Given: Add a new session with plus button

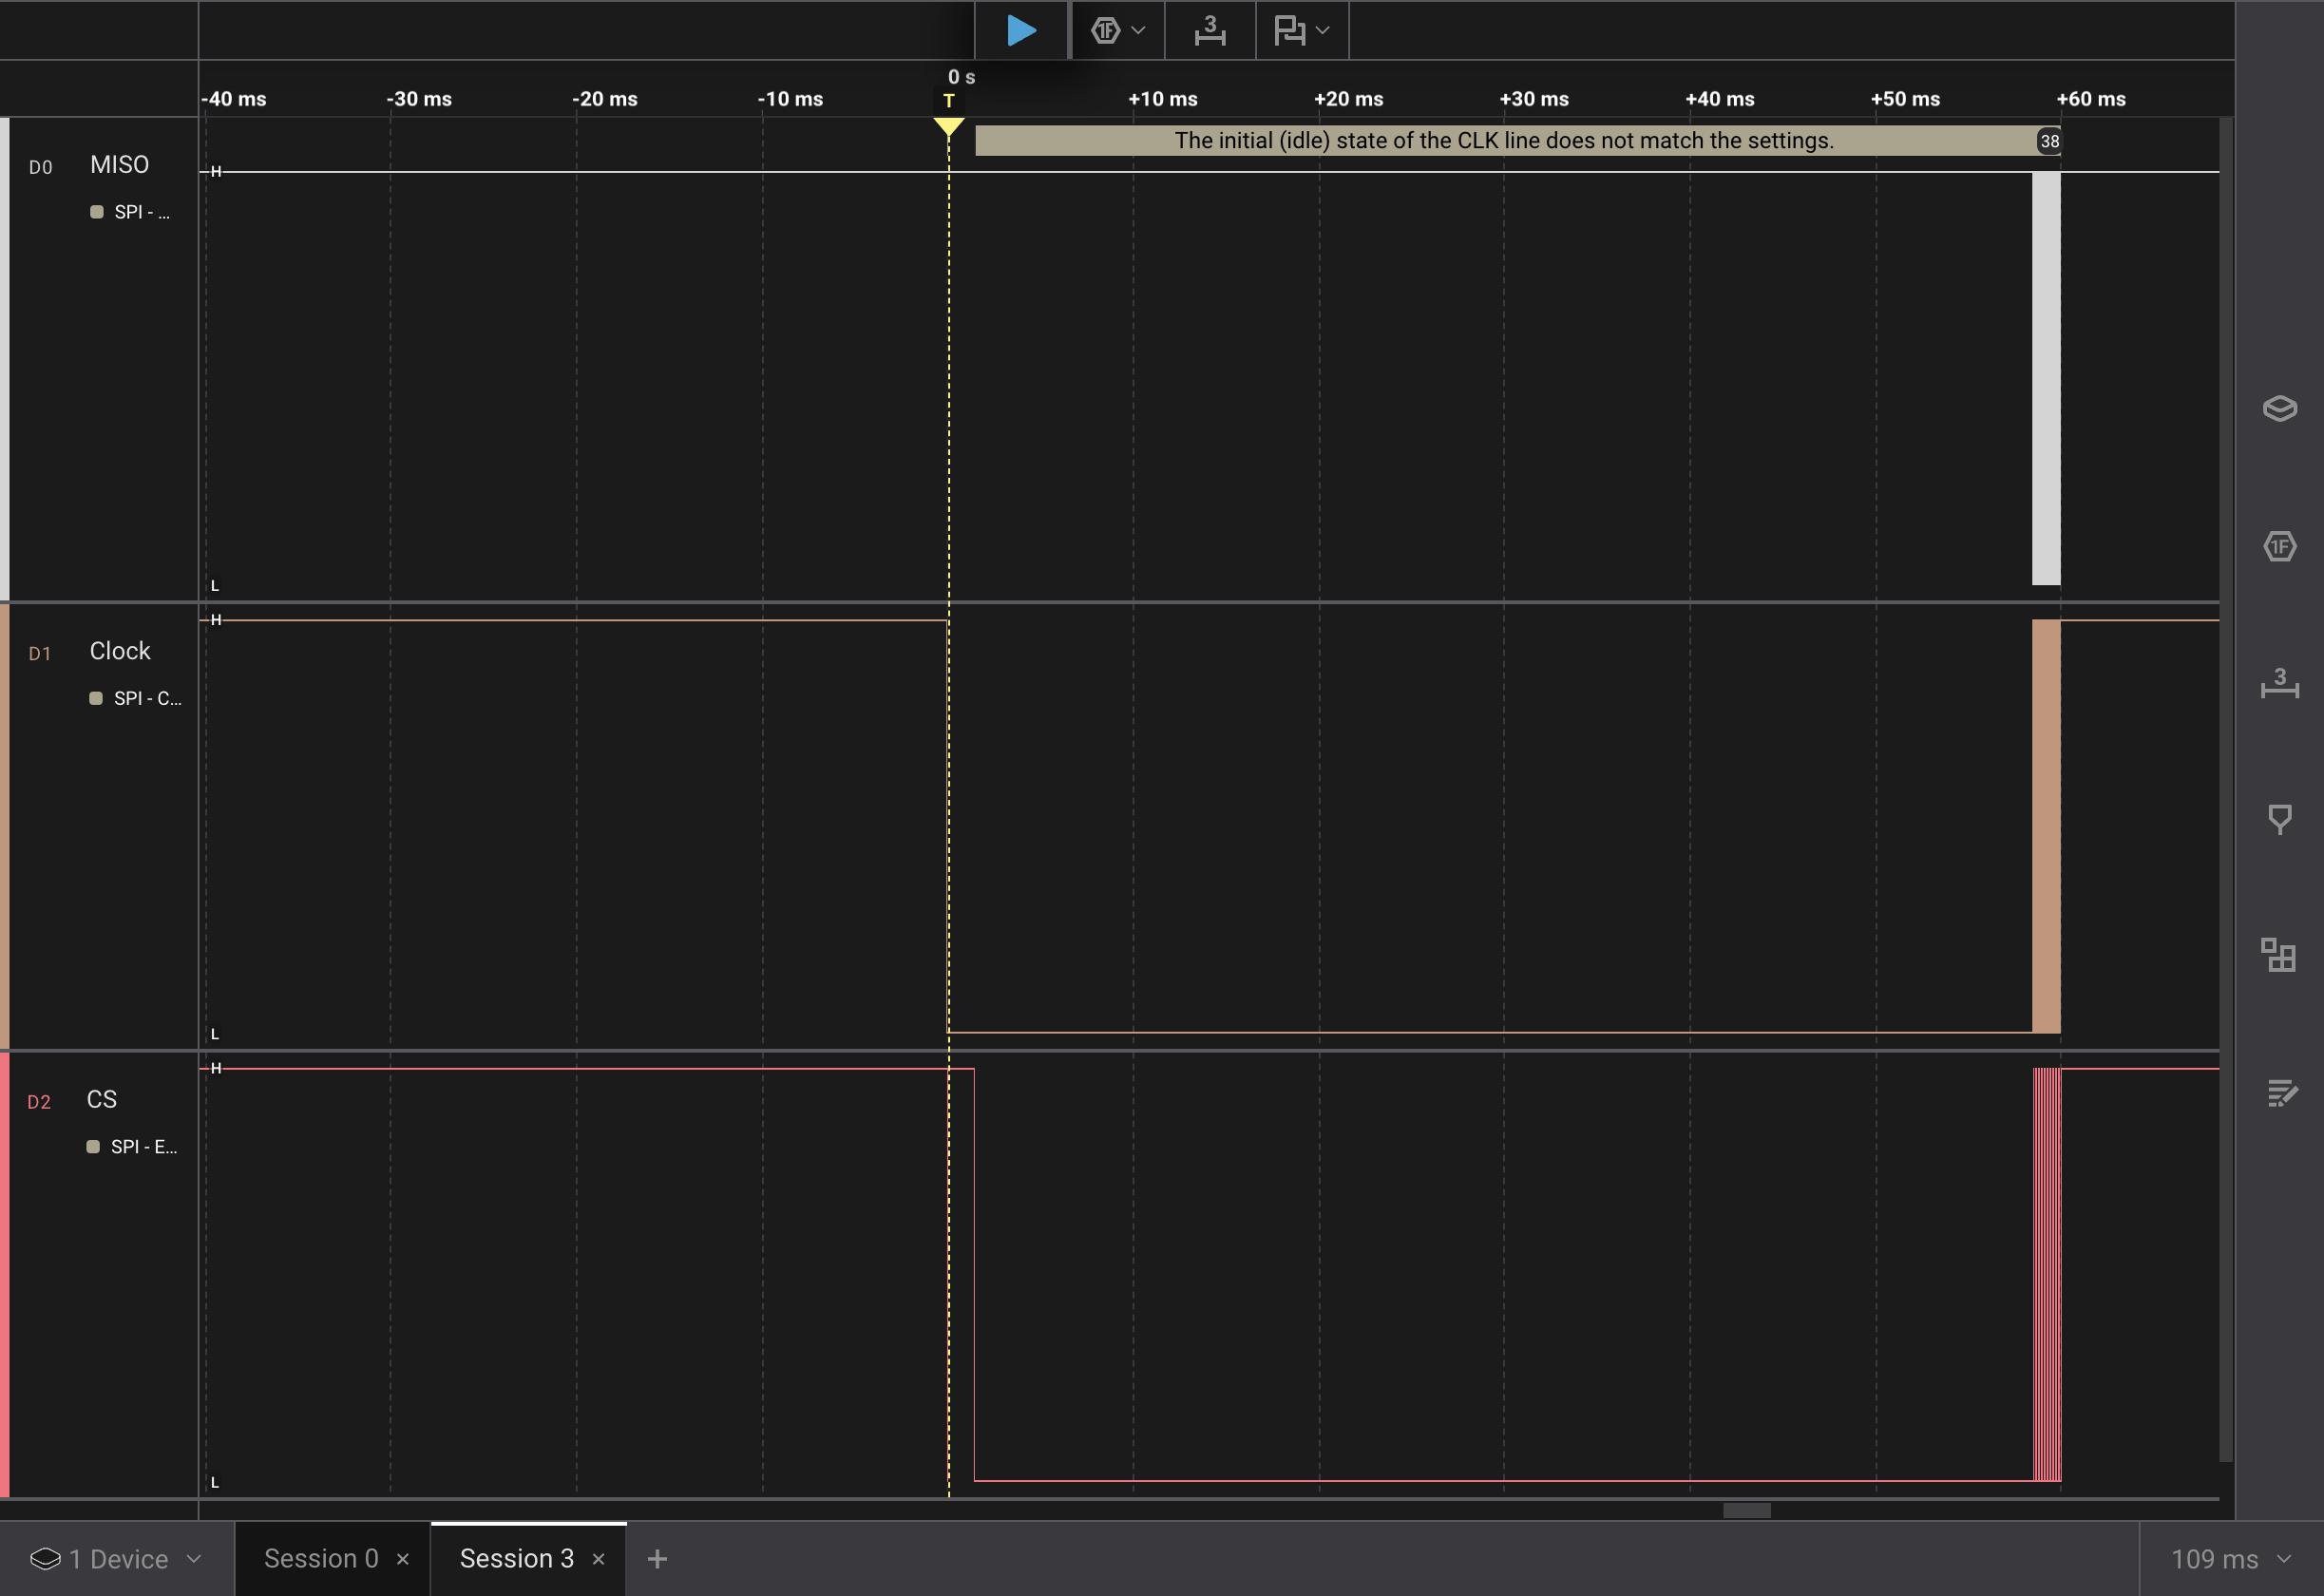Looking at the screenshot, I should (657, 1559).
